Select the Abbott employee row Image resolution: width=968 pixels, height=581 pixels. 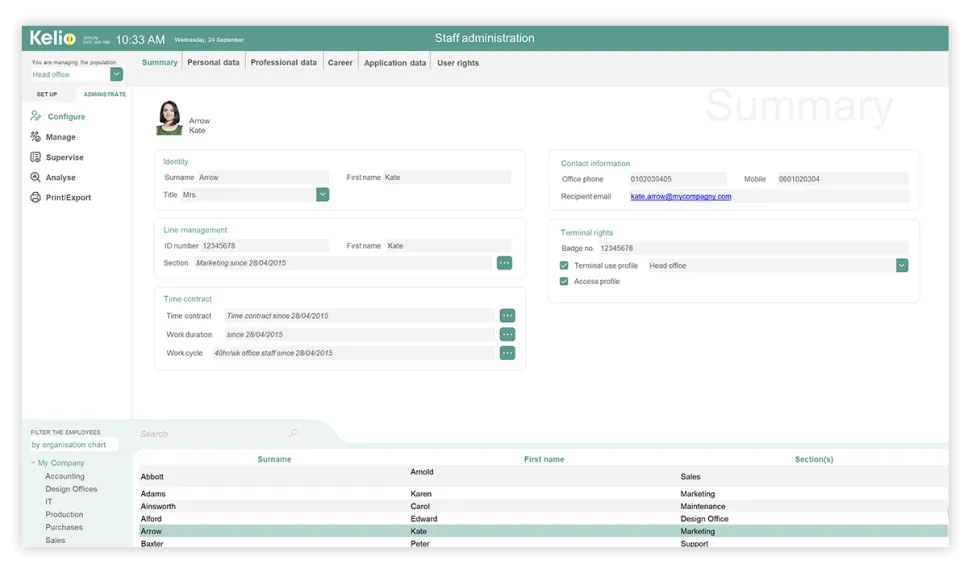point(543,476)
